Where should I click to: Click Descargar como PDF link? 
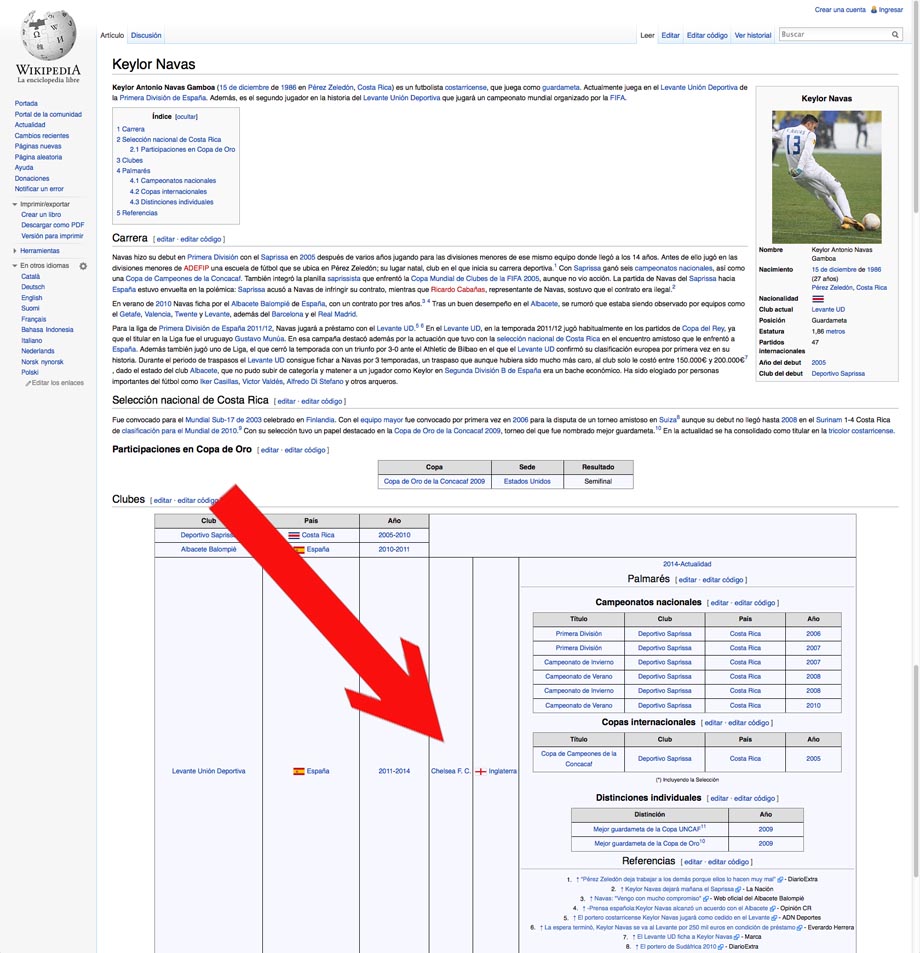53,225
